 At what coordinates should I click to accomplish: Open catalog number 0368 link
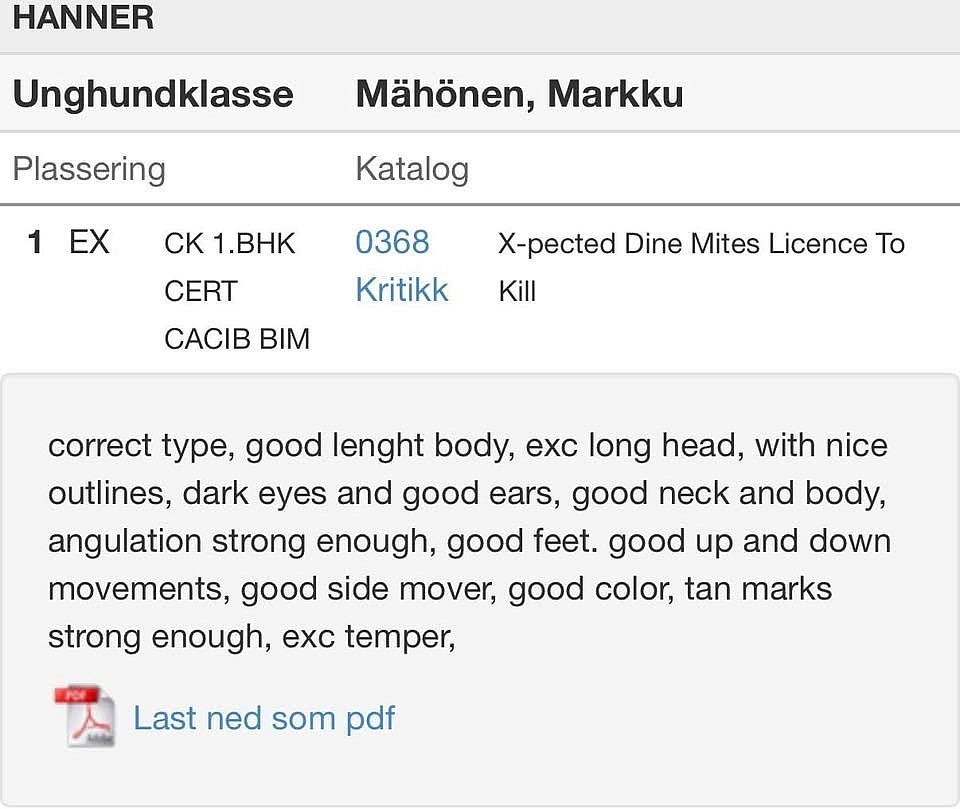392,242
